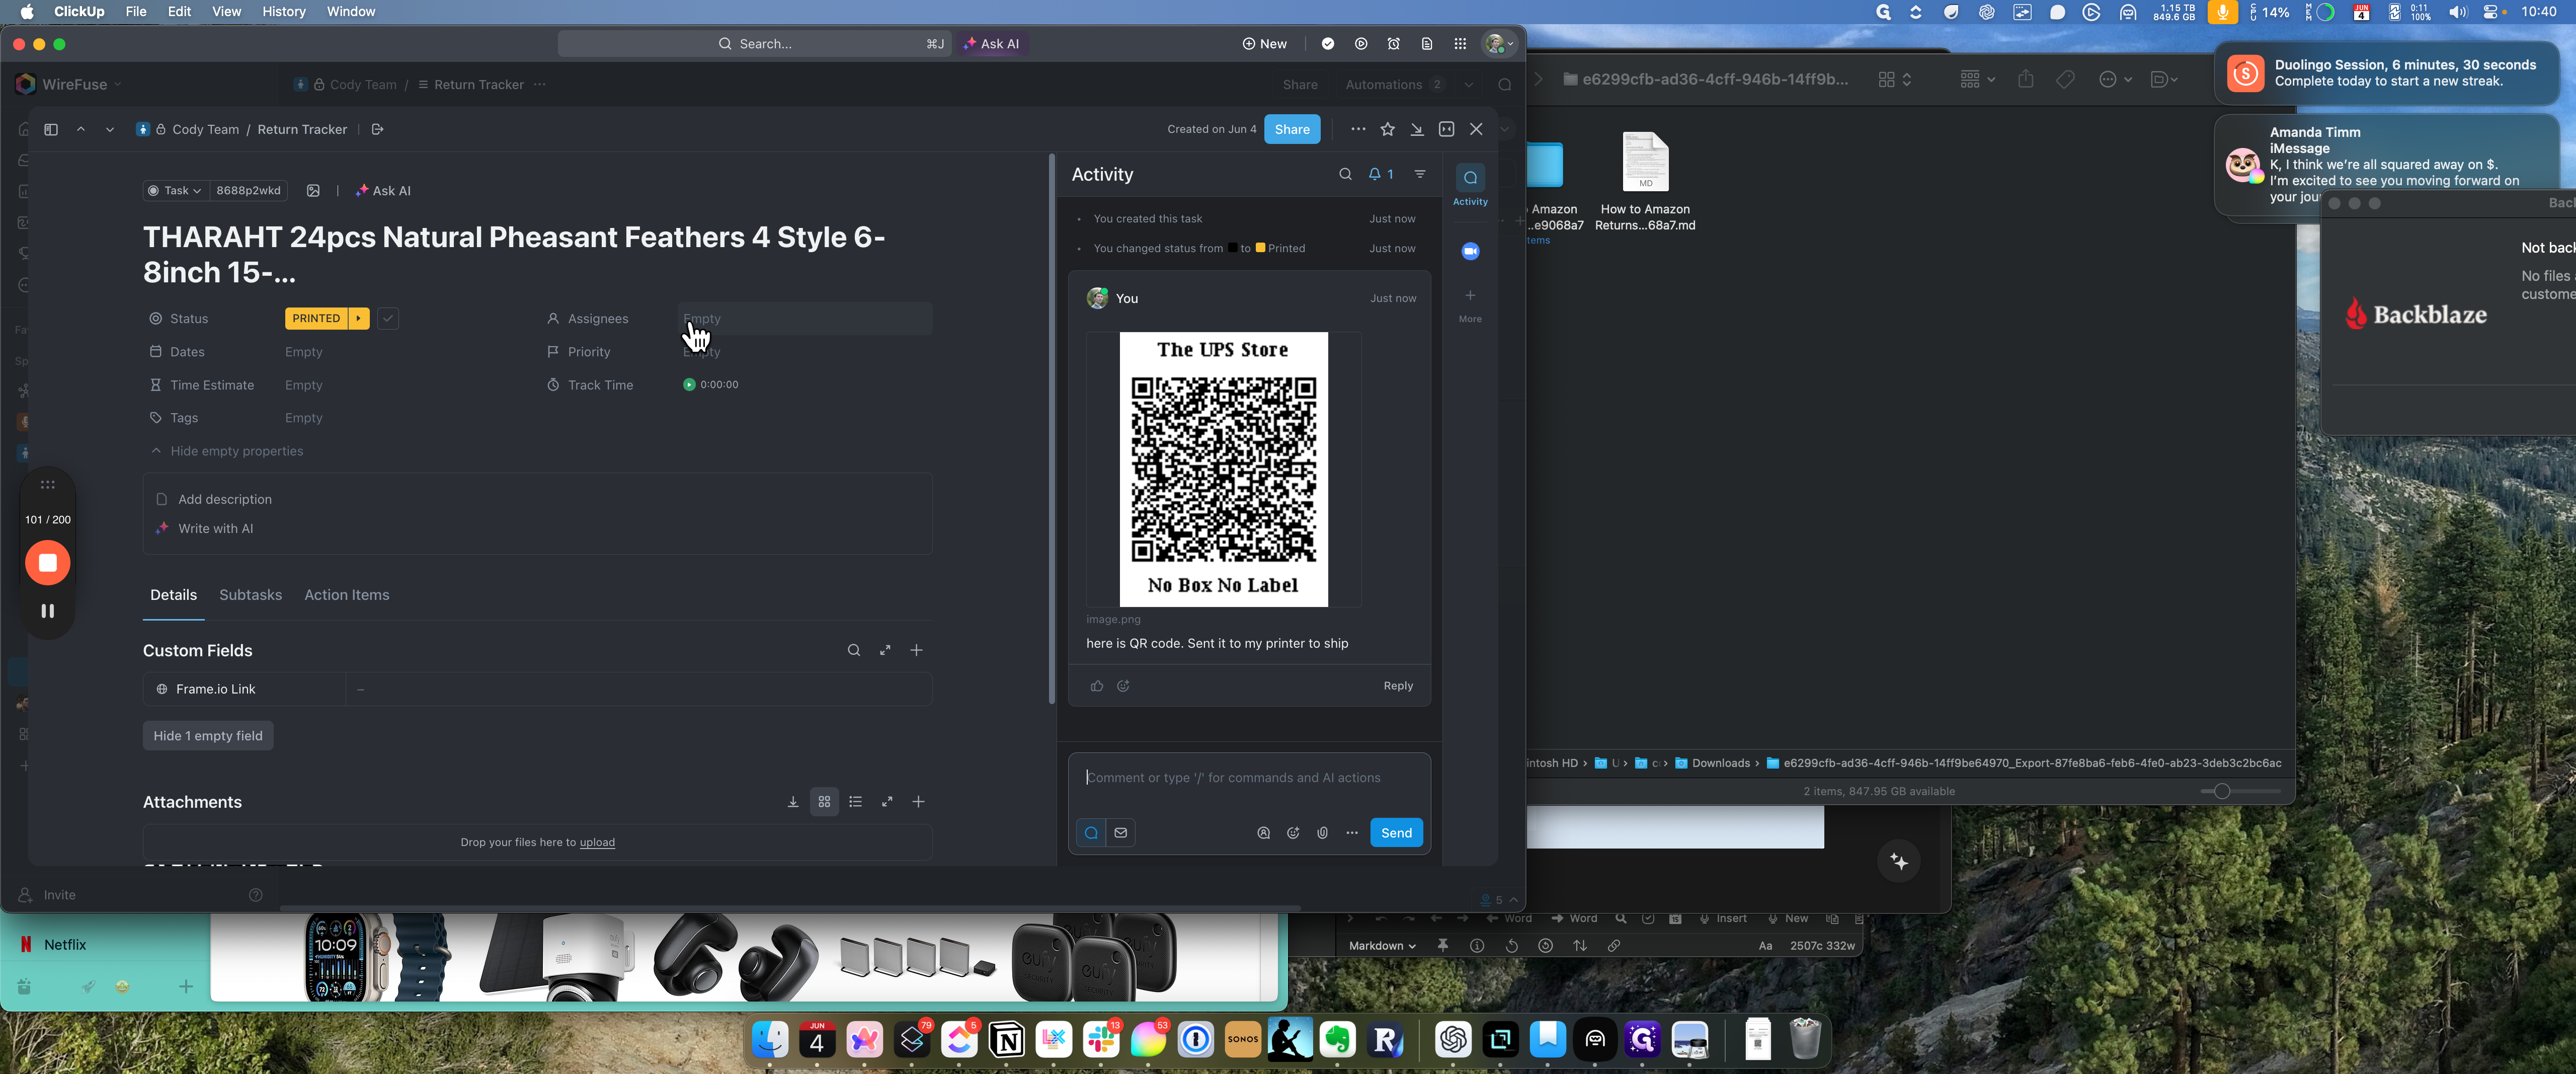Expand the WireFuse workspace dropdown
The width and height of the screenshot is (2576, 1074).
point(118,85)
